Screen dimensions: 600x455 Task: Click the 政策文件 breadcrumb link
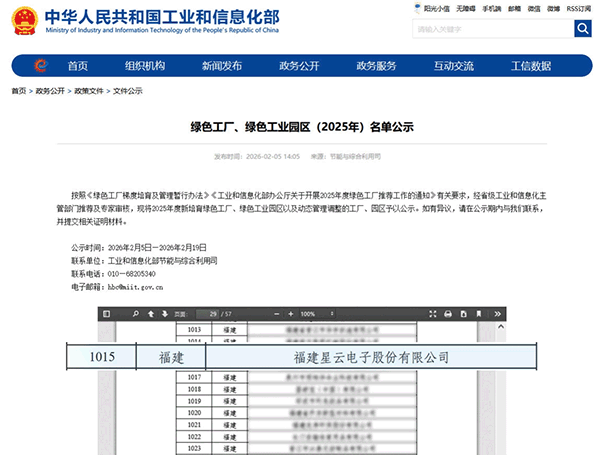pos(87,90)
